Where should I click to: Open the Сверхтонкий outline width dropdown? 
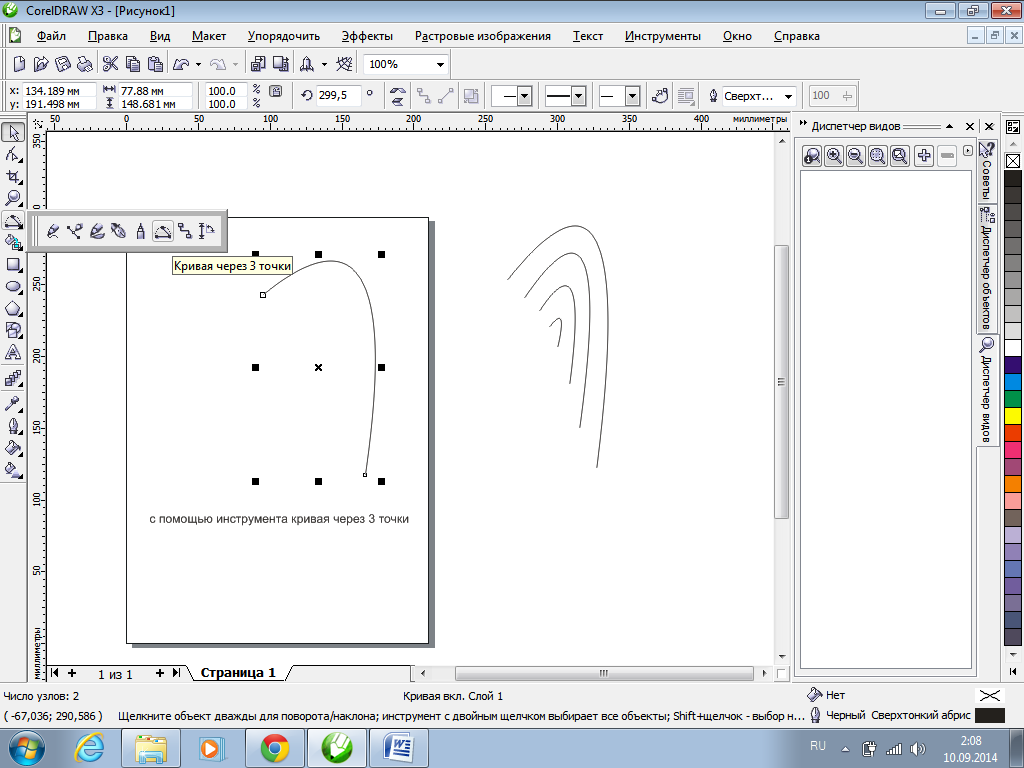coord(788,96)
